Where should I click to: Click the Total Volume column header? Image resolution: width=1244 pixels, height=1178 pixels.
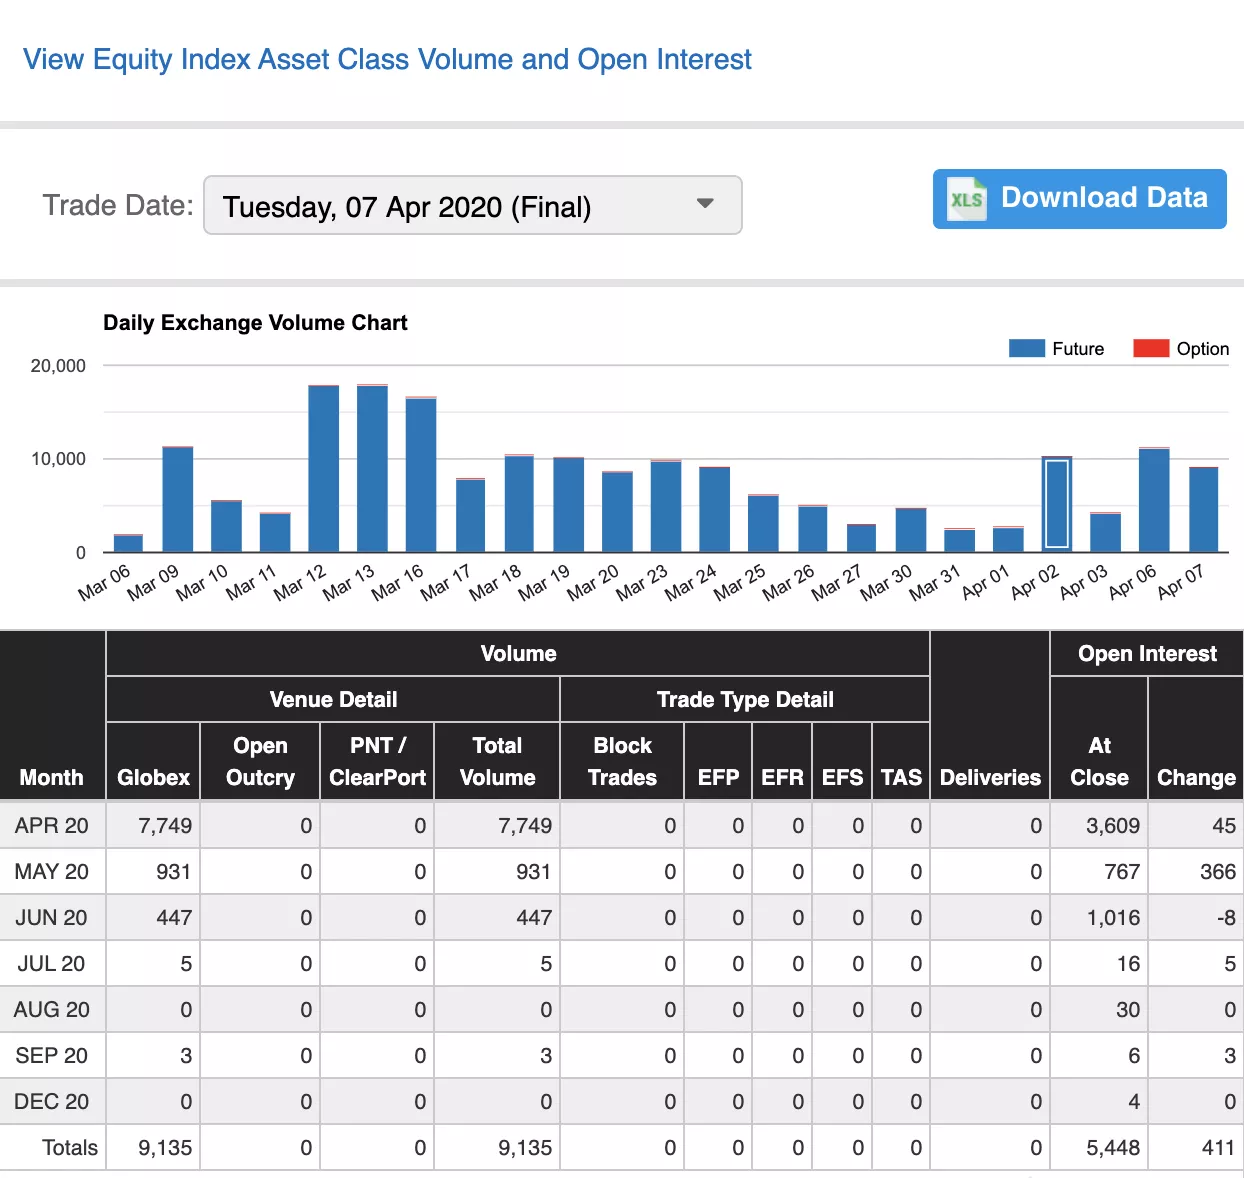(497, 761)
